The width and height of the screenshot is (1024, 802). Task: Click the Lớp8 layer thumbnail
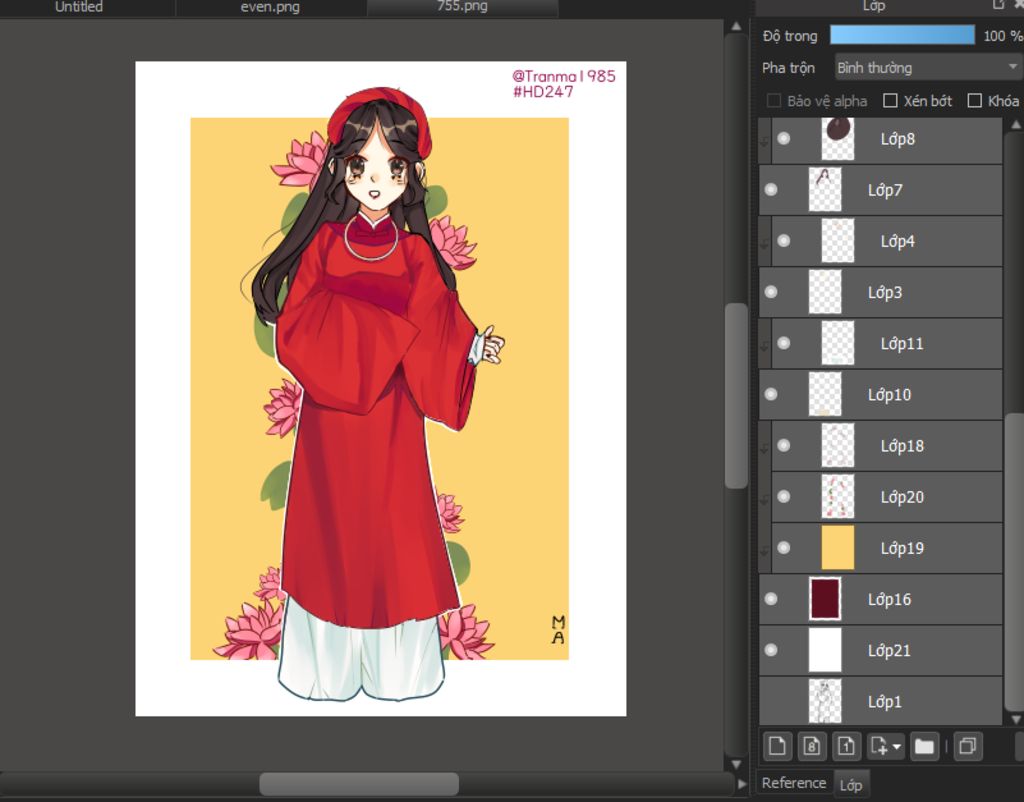click(838, 139)
